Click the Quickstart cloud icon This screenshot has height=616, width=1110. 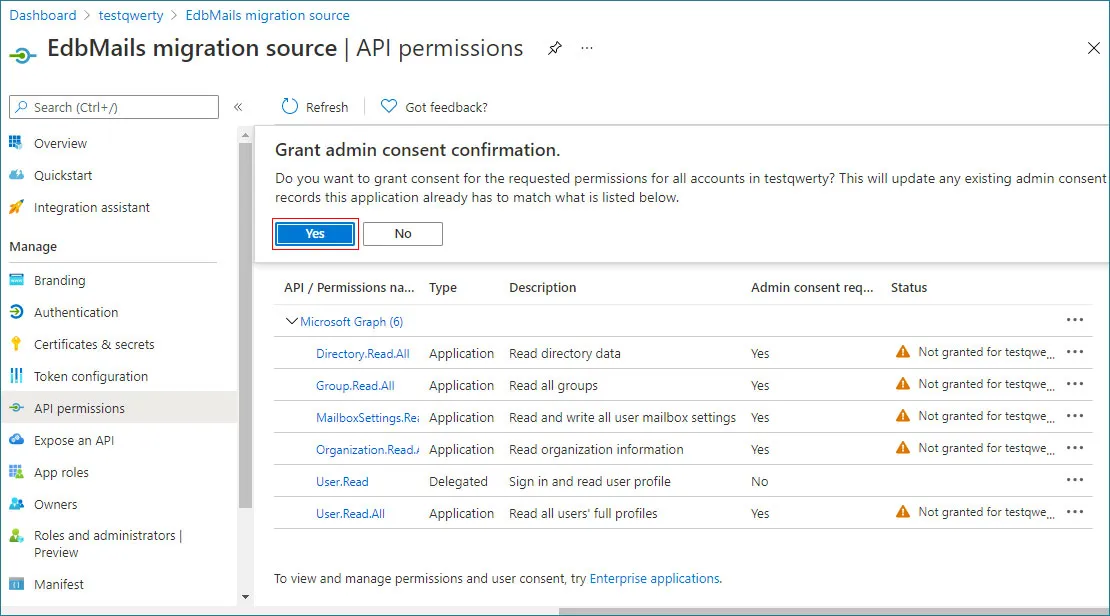pyautogui.click(x=16, y=175)
